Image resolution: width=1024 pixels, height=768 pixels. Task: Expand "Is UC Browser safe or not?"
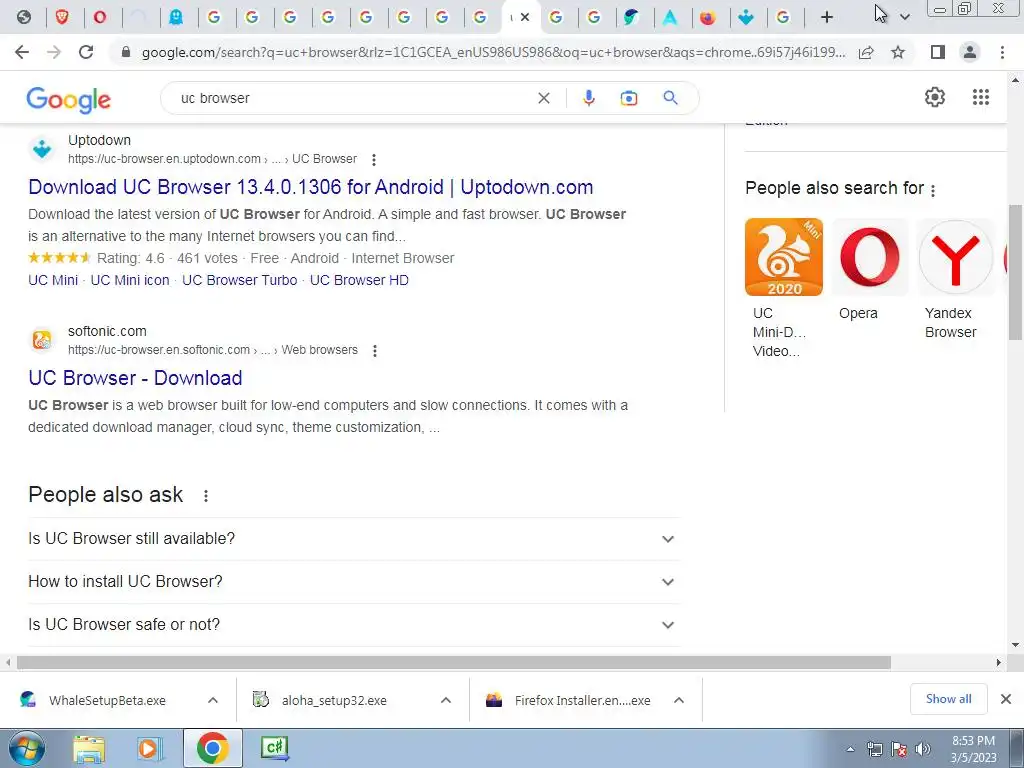pos(354,625)
